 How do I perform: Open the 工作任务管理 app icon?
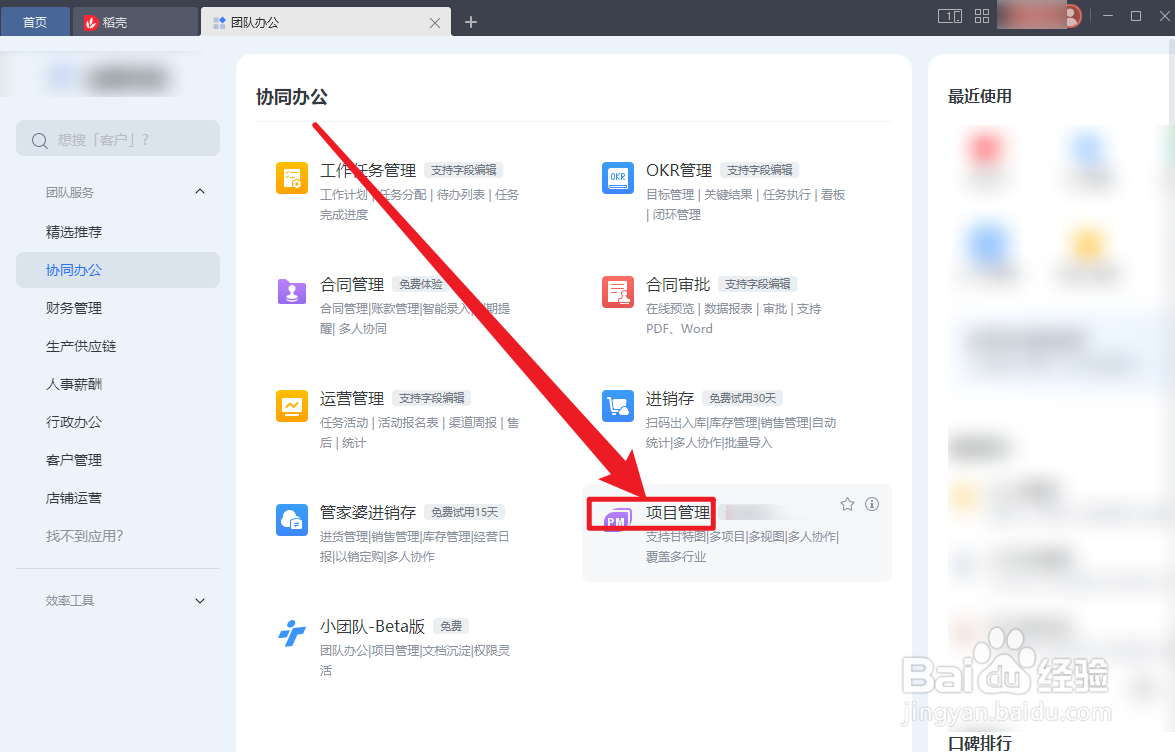[x=291, y=180]
